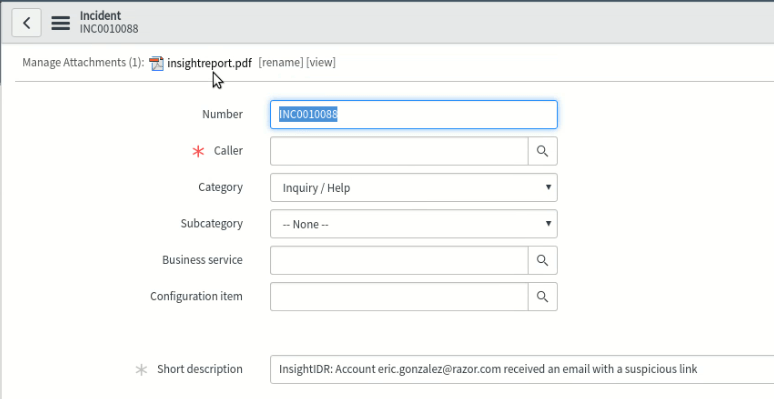
Task: Open the Business service lookup magnifier
Action: (542, 260)
